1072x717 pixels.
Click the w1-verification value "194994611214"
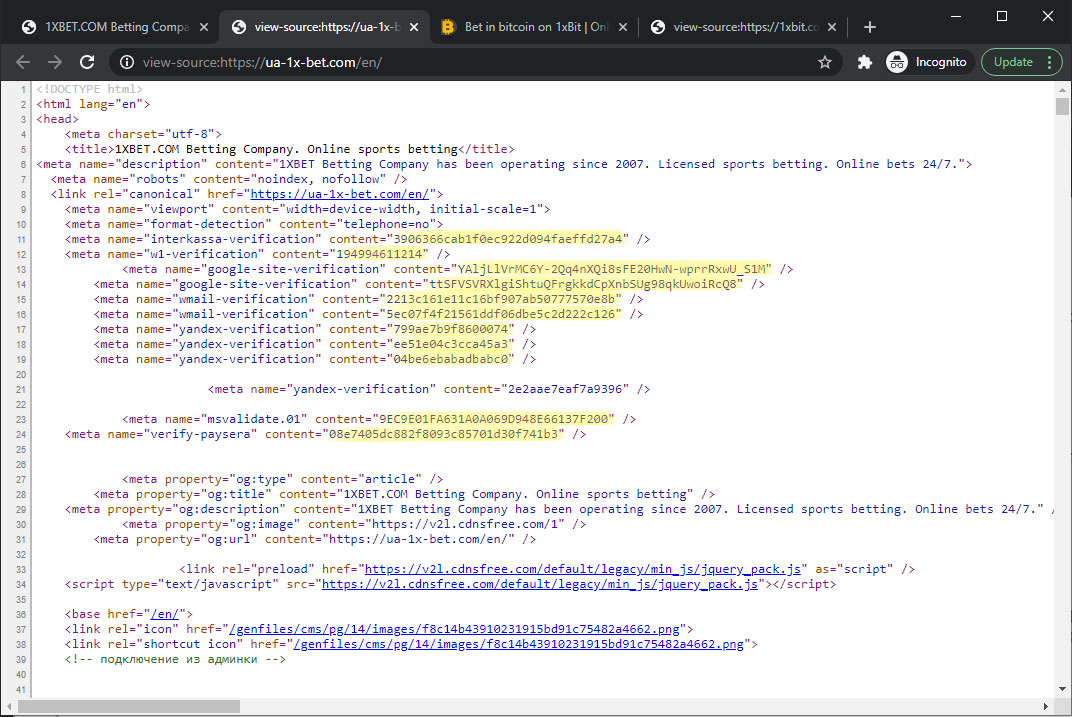click(379, 254)
